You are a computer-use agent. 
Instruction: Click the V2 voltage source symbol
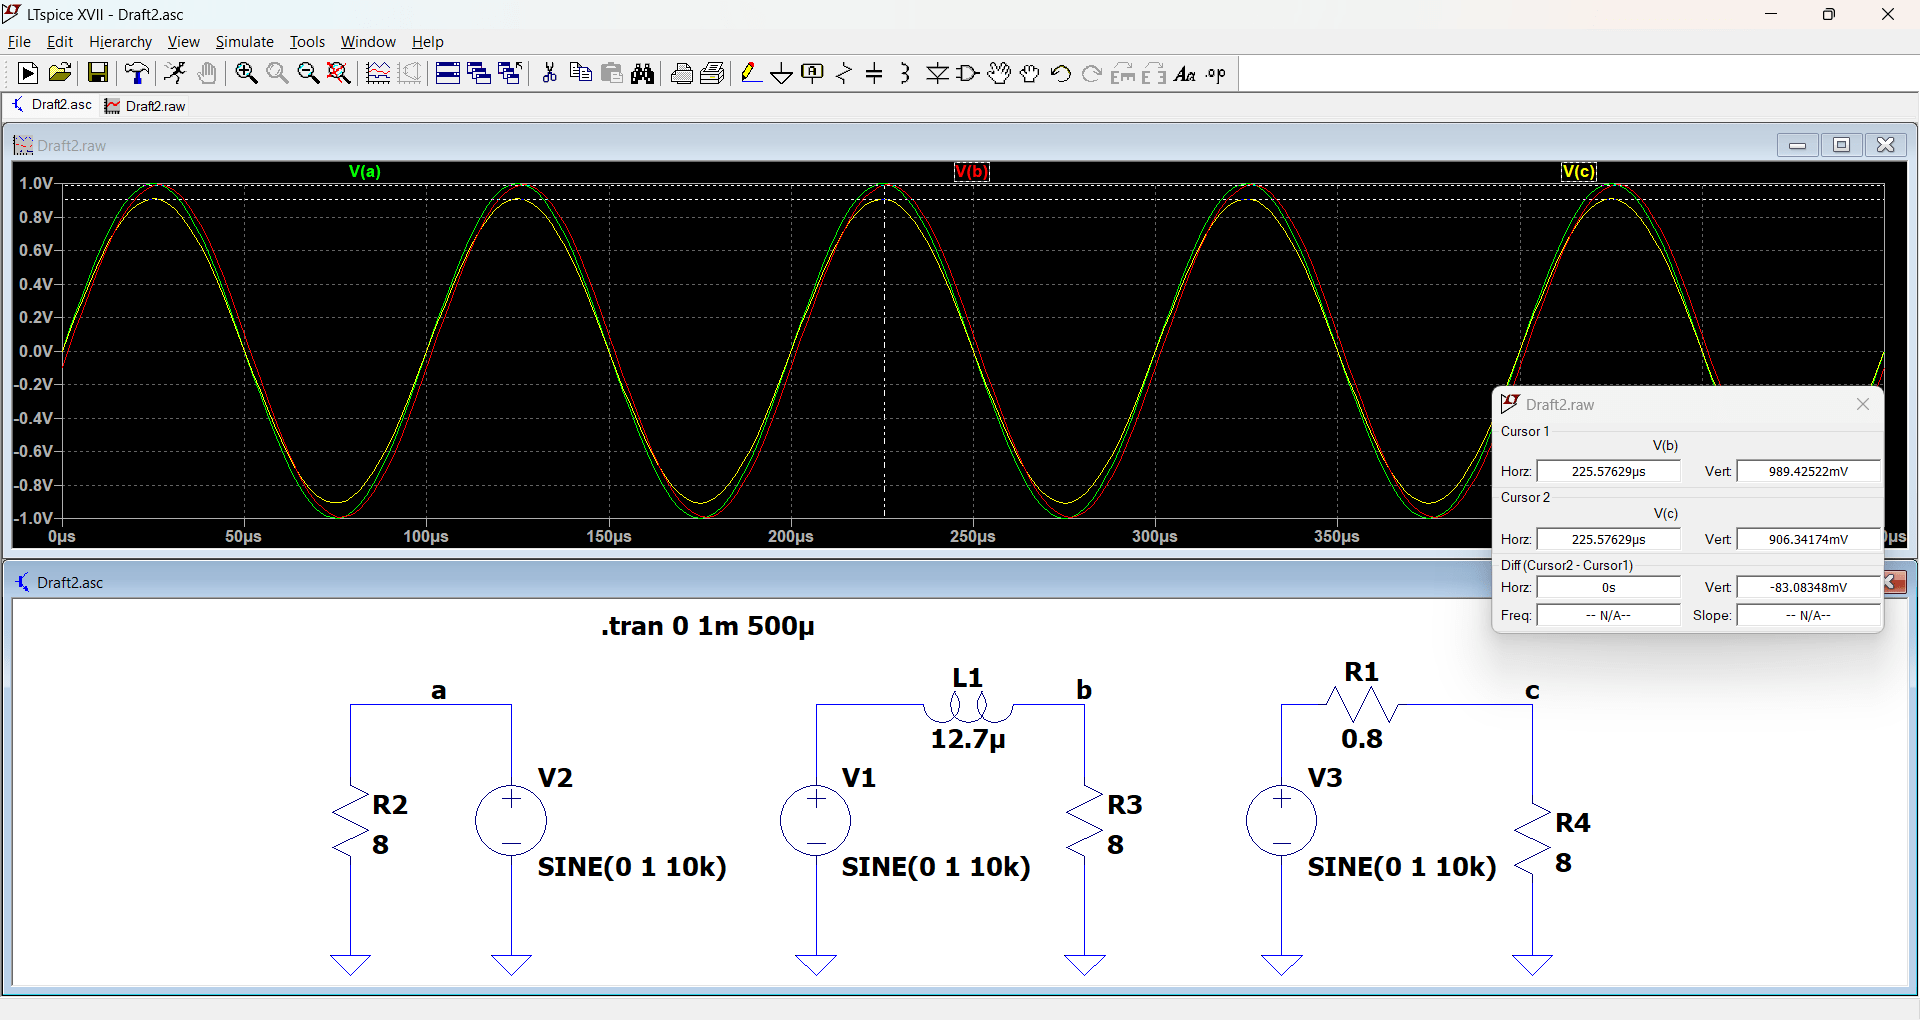[511, 821]
